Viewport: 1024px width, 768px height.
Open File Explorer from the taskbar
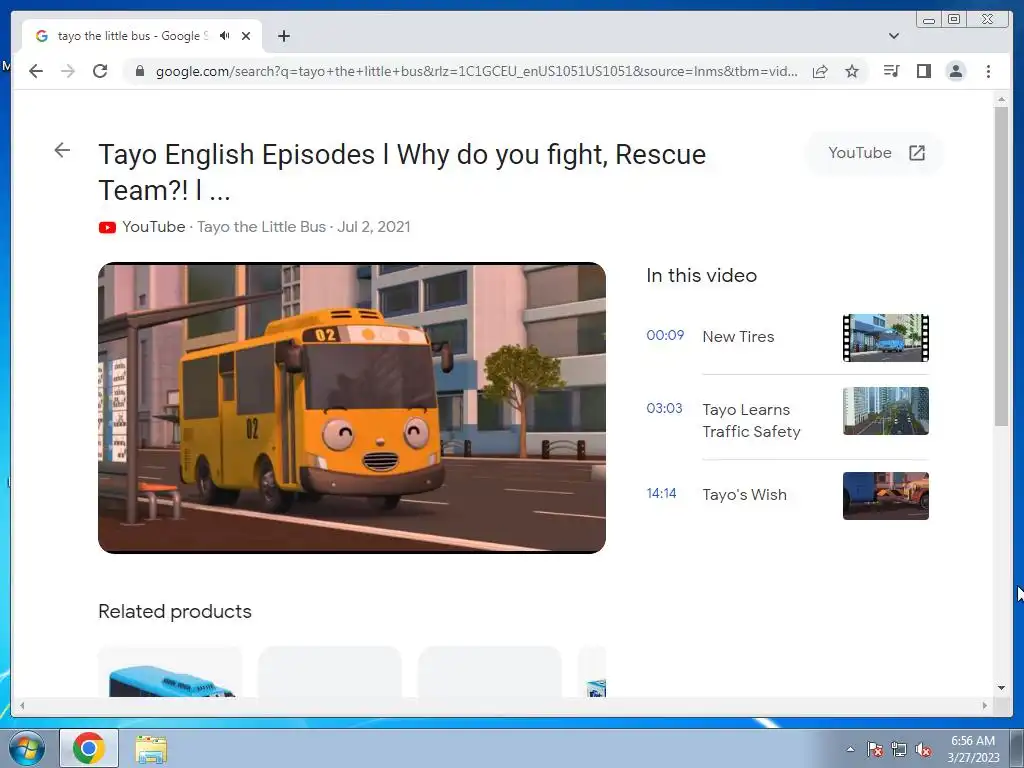pos(151,748)
